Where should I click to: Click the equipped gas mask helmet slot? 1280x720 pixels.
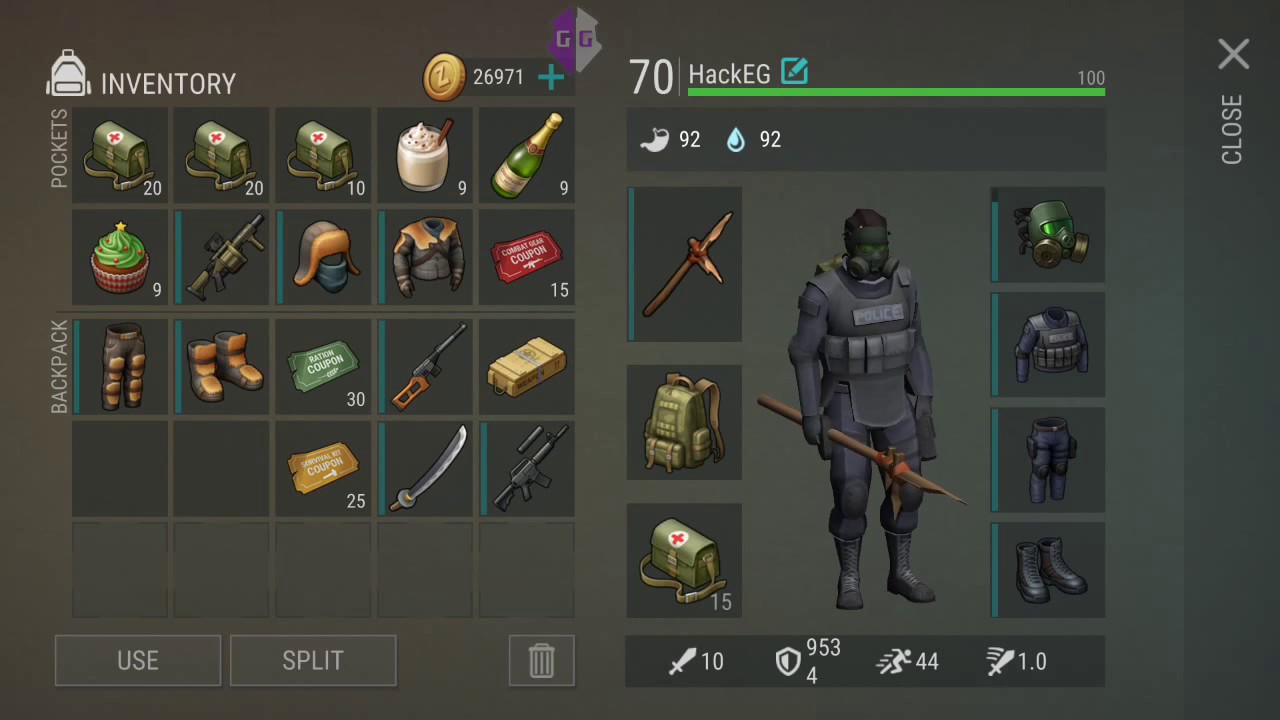point(1048,235)
